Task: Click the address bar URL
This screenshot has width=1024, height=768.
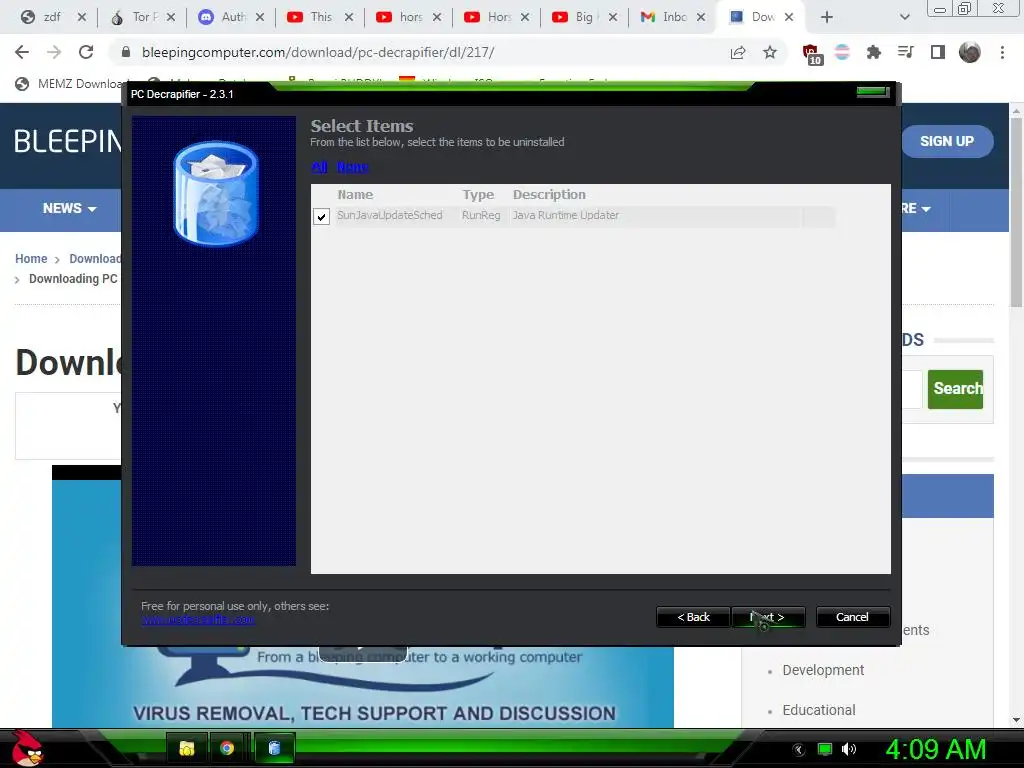Action: click(318, 52)
